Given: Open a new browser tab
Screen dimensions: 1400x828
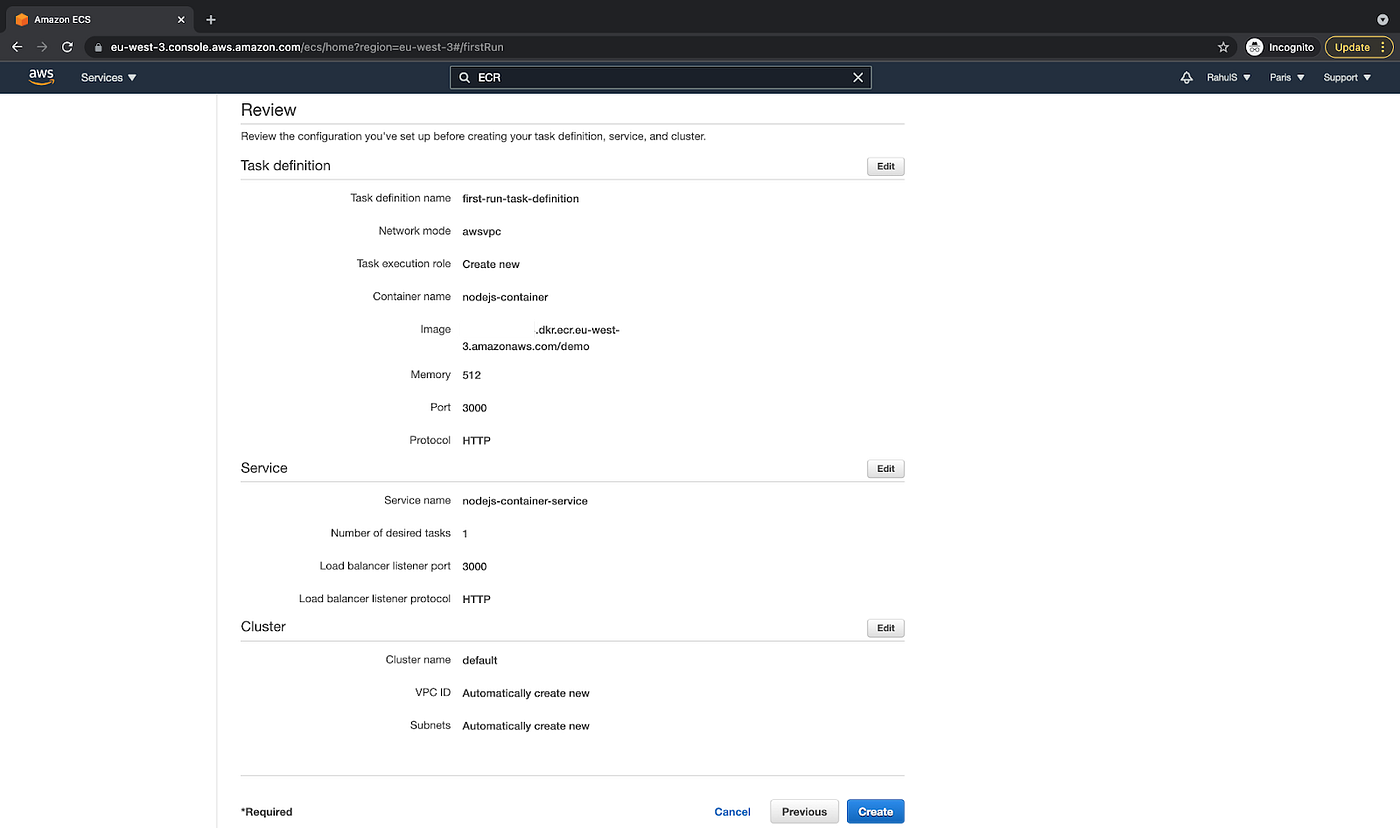Looking at the screenshot, I should (x=211, y=19).
